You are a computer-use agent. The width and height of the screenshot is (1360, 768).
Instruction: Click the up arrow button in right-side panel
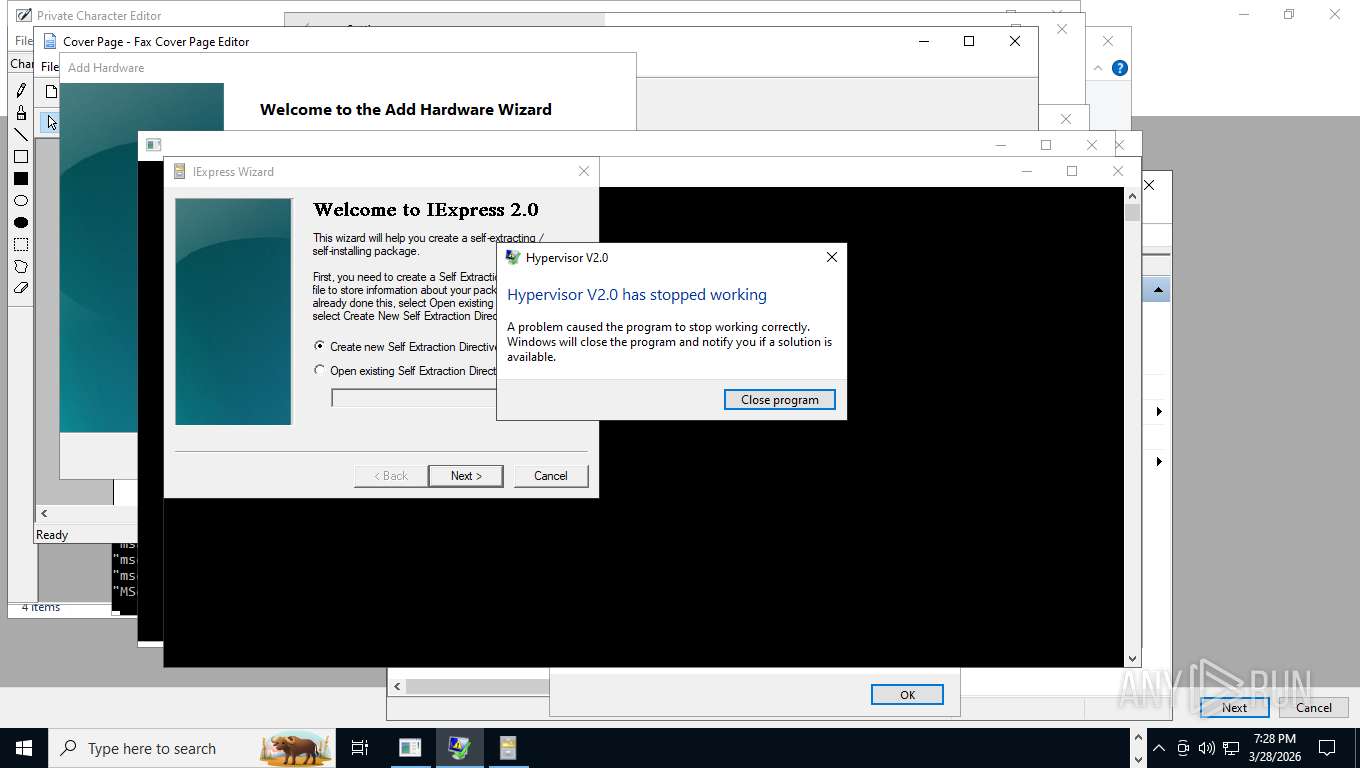click(1157, 290)
